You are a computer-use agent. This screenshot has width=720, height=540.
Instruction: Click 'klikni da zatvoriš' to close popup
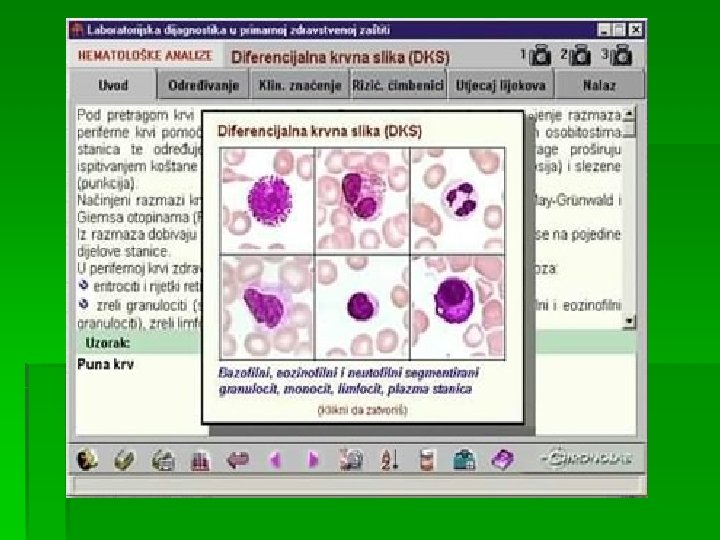[x=362, y=410]
